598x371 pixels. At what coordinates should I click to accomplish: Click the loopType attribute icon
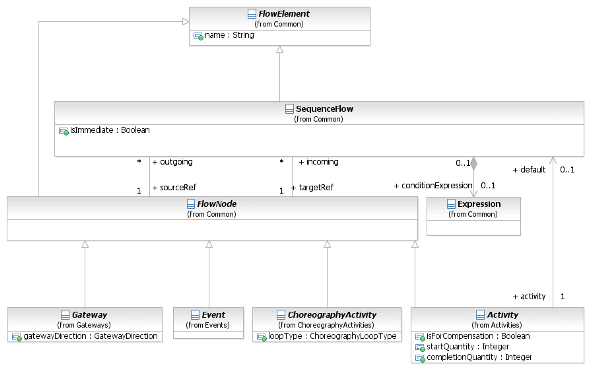pyautogui.click(x=262, y=337)
